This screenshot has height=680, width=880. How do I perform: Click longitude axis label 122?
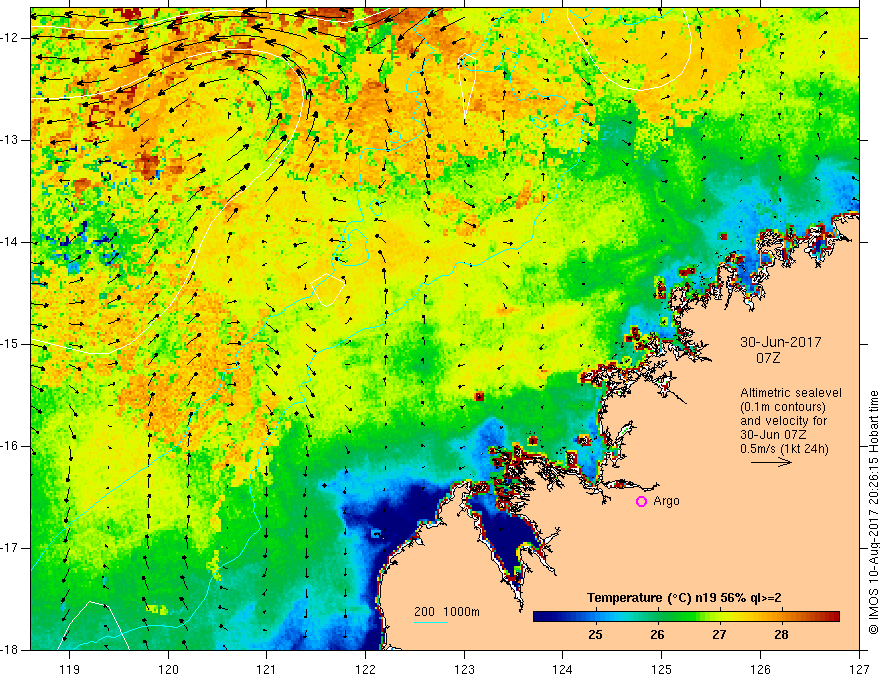365,669
